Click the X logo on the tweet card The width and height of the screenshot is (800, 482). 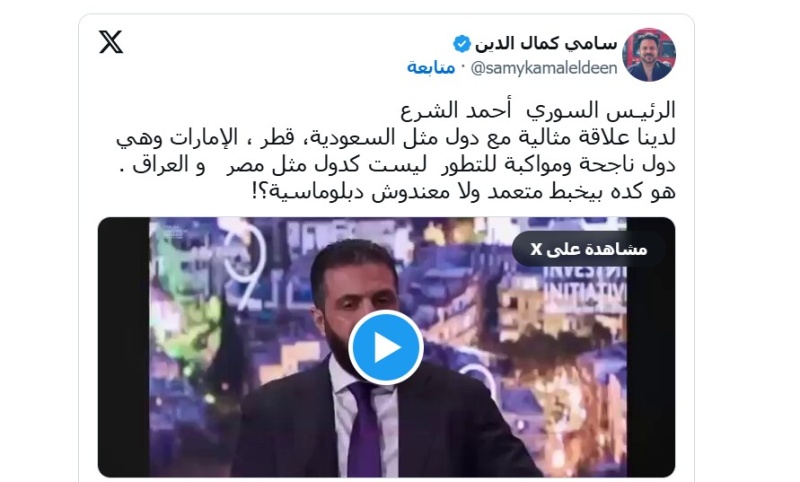click(x=111, y=42)
